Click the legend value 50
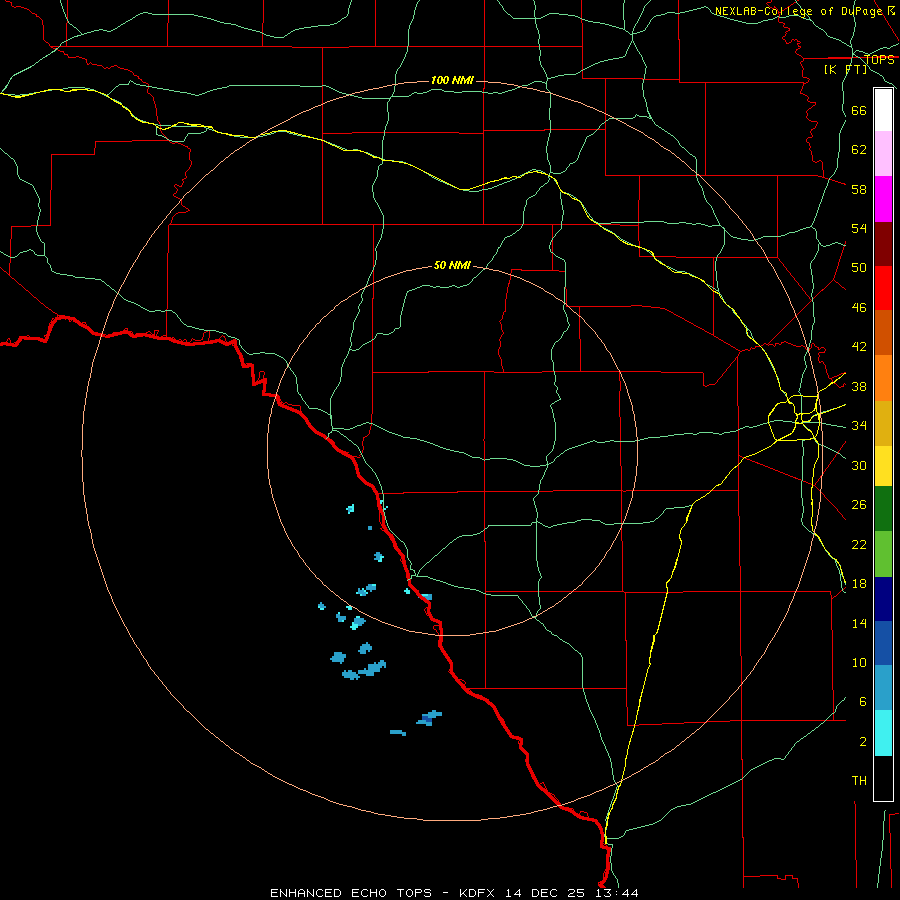 [859, 267]
